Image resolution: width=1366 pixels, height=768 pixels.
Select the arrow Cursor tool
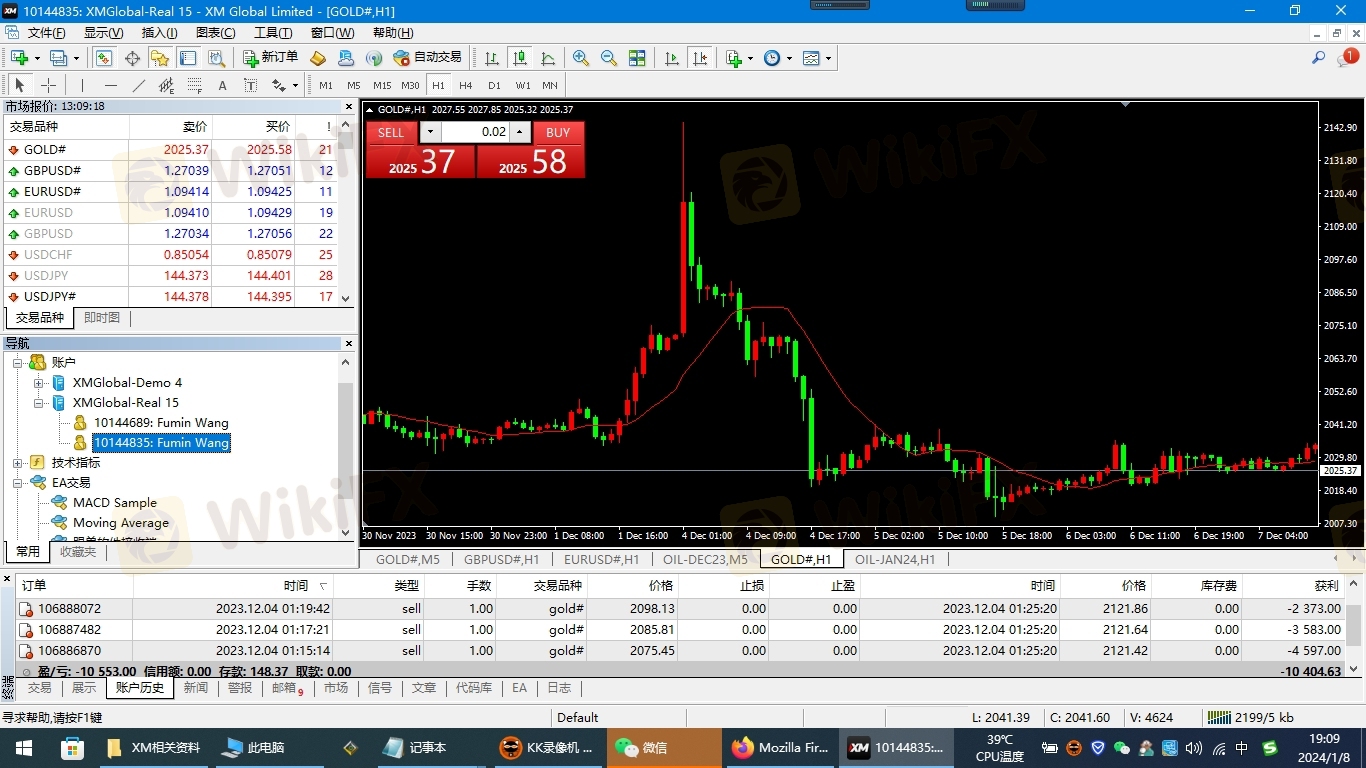[19, 85]
